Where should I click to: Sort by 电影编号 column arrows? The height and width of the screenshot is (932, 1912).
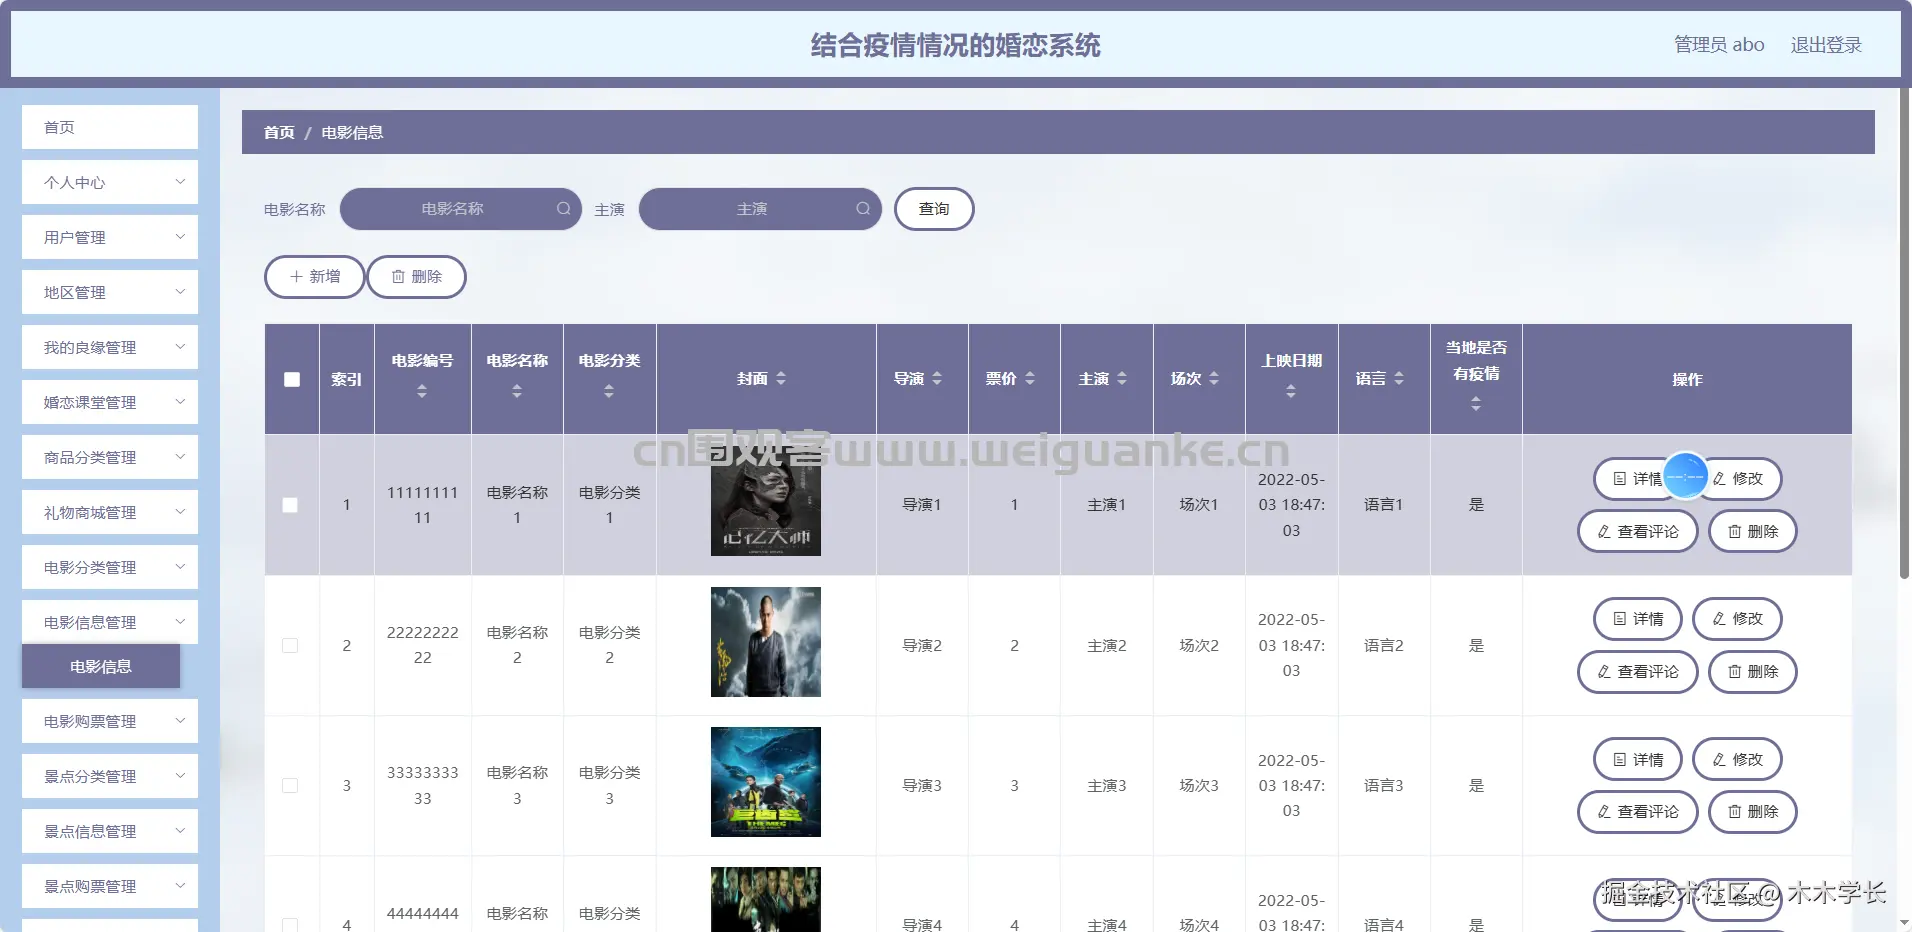click(422, 391)
